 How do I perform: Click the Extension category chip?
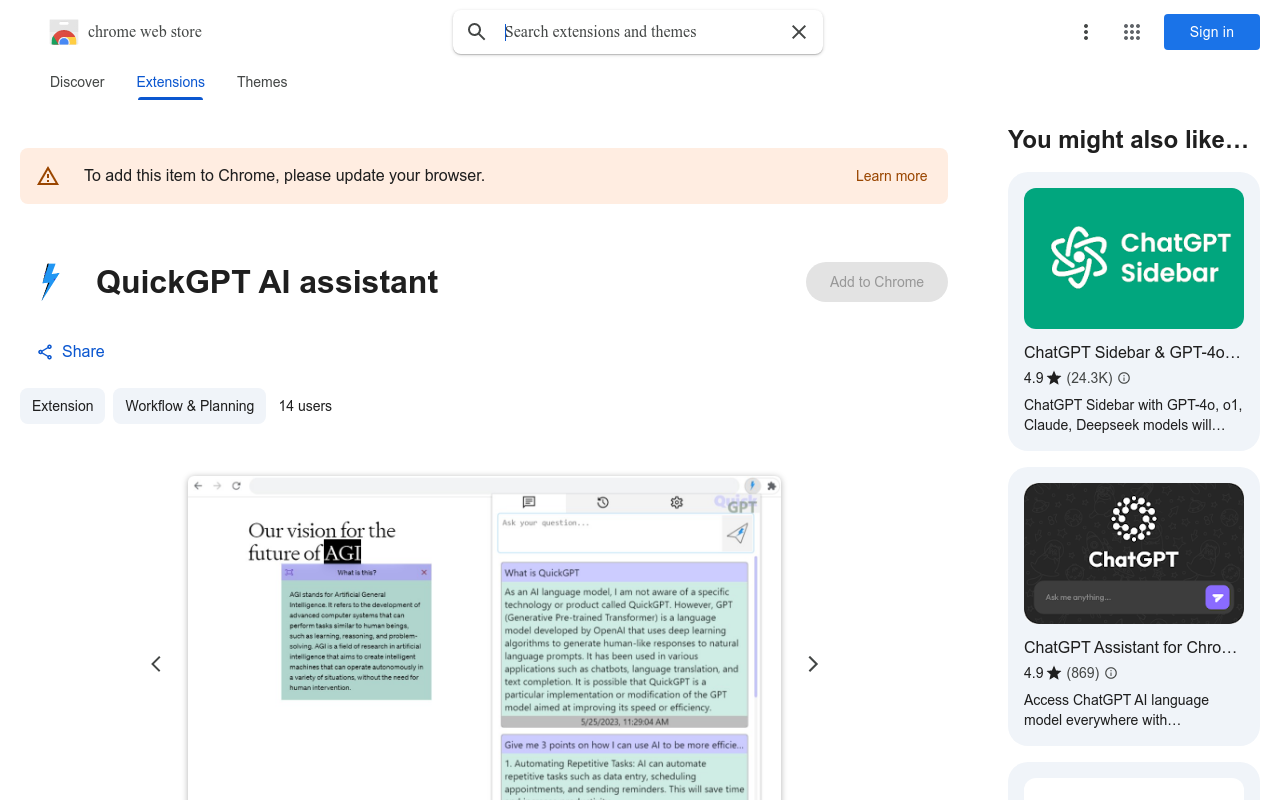62,406
